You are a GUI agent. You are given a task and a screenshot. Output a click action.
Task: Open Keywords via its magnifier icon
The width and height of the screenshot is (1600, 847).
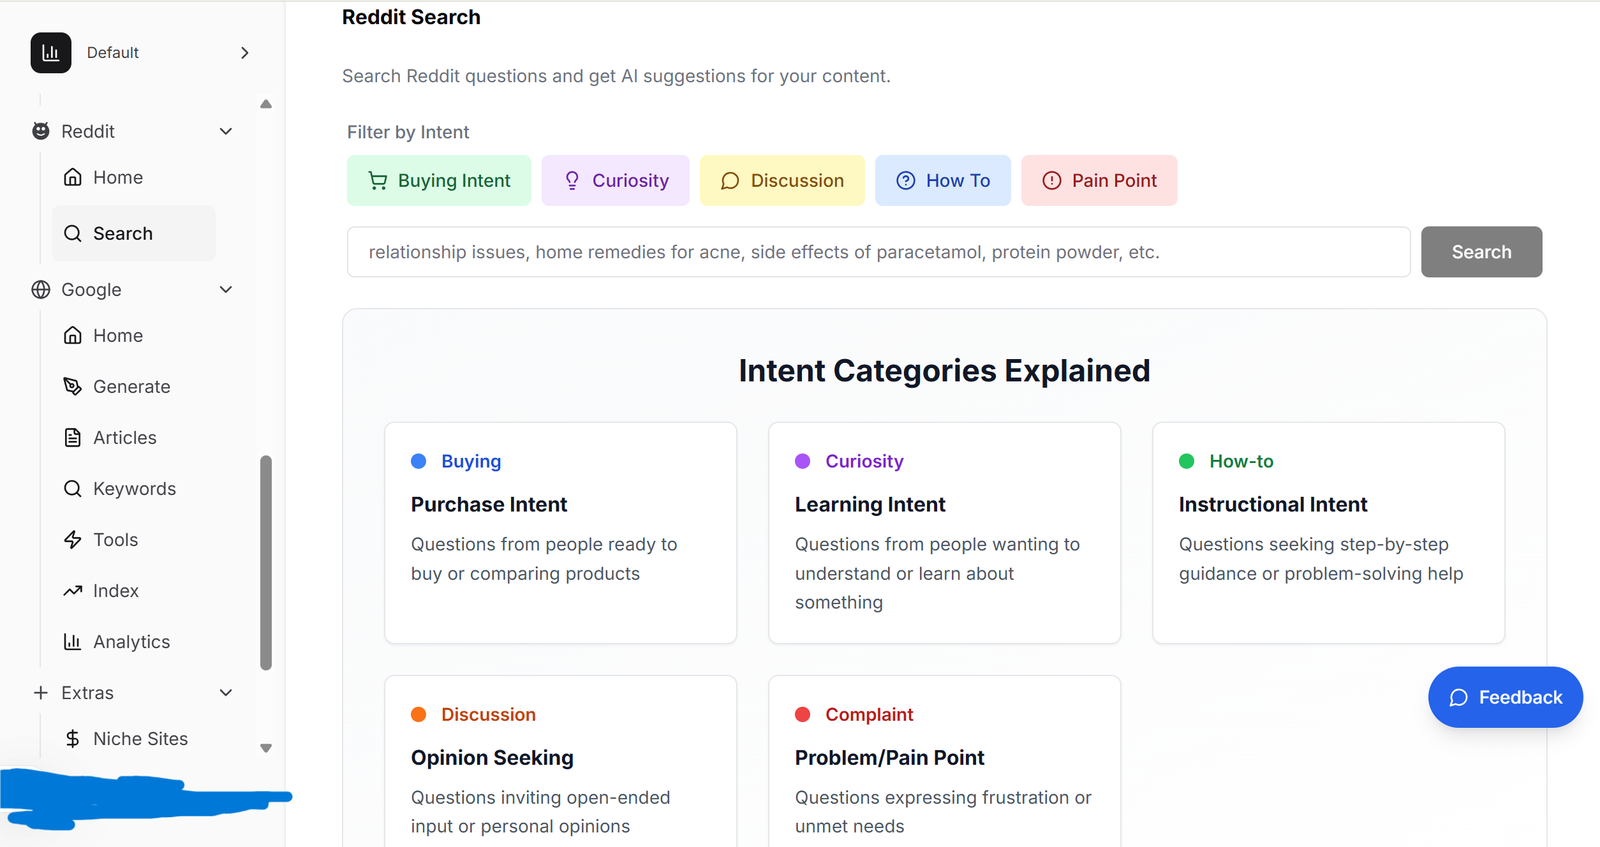coord(73,489)
